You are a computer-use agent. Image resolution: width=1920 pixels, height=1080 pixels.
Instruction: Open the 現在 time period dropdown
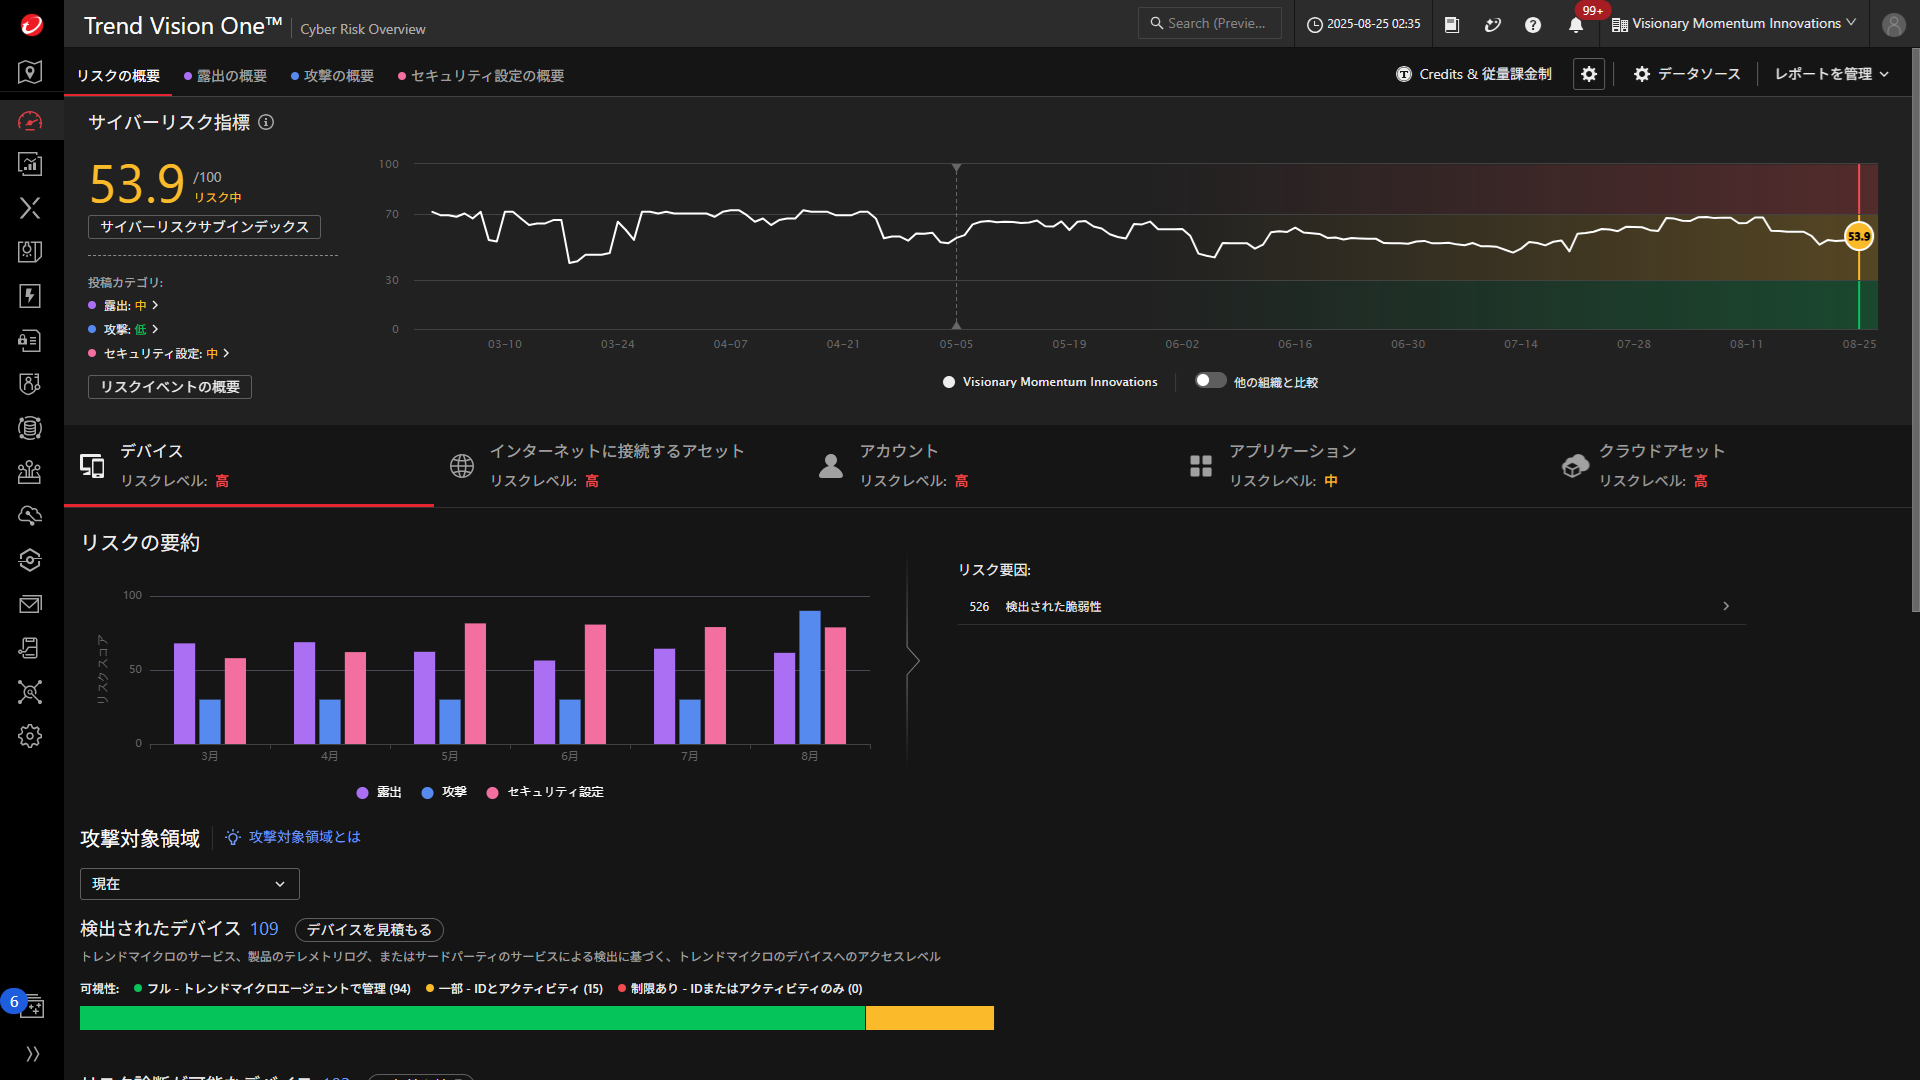(189, 884)
